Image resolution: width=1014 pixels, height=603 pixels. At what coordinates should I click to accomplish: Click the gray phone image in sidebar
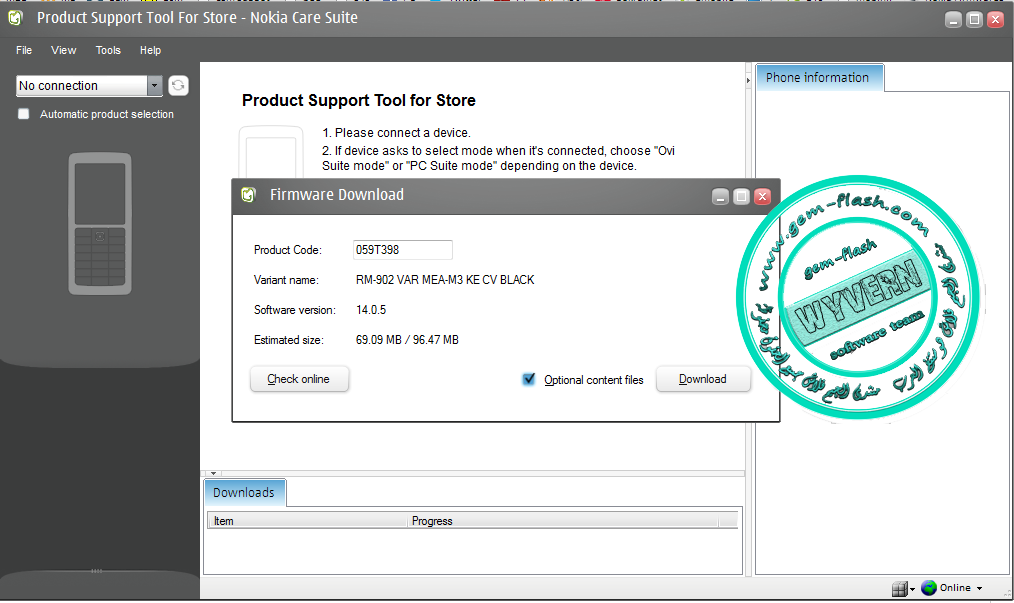100,224
